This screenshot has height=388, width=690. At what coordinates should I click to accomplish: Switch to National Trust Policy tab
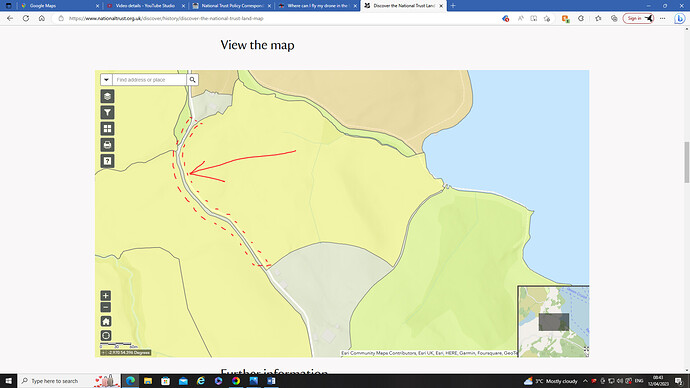point(232,6)
